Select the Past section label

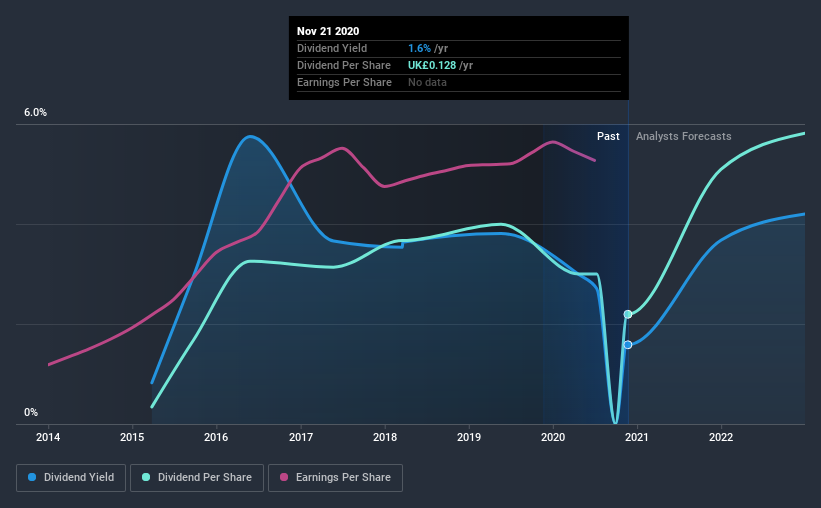608,136
